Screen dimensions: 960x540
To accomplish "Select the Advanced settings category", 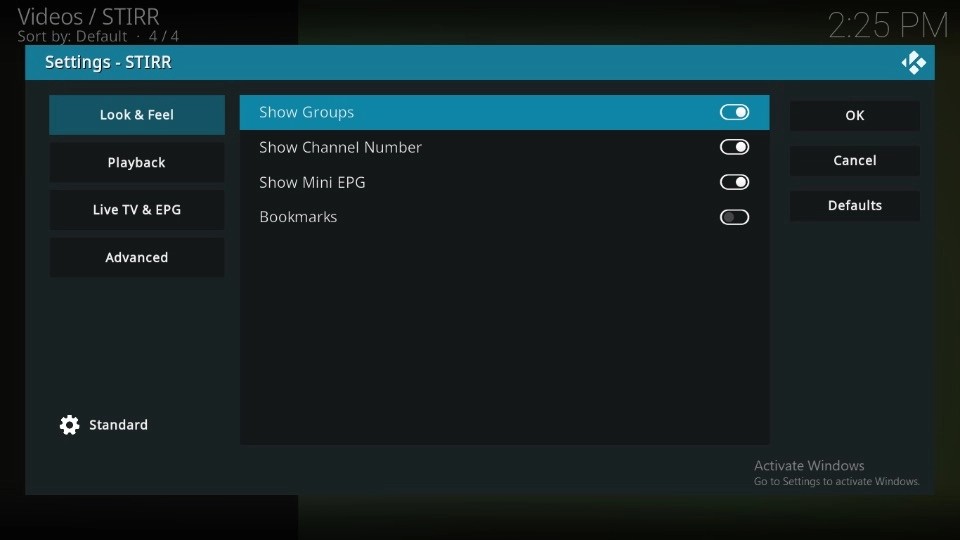I will [x=137, y=257].
